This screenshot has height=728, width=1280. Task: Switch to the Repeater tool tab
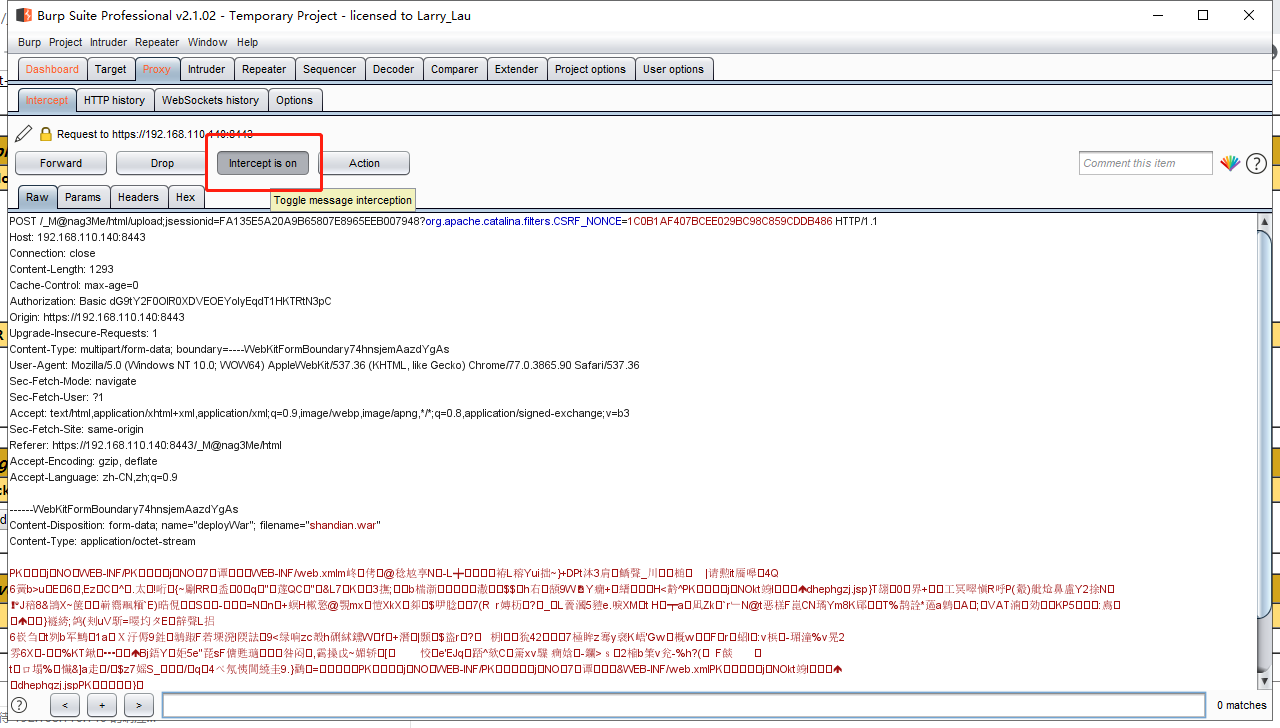[x=264, y=69]
